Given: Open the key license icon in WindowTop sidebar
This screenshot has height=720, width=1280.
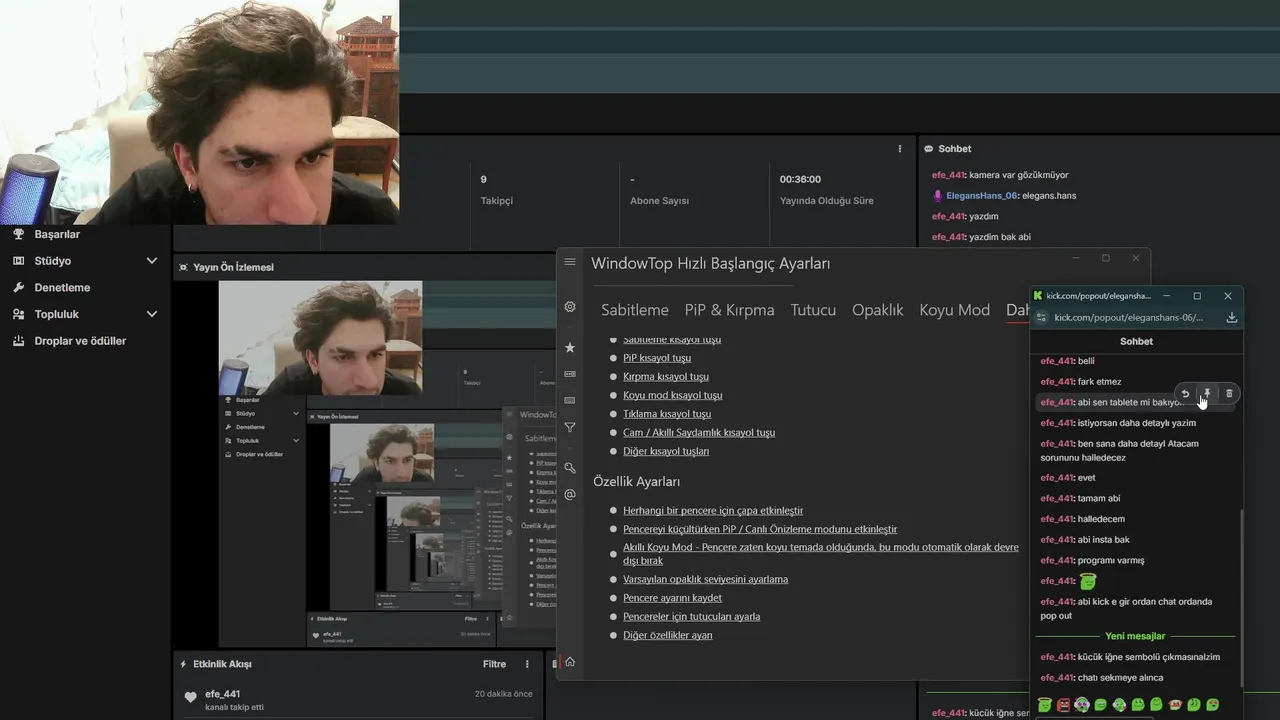Looking at the screenshot, I should [570, 468].
